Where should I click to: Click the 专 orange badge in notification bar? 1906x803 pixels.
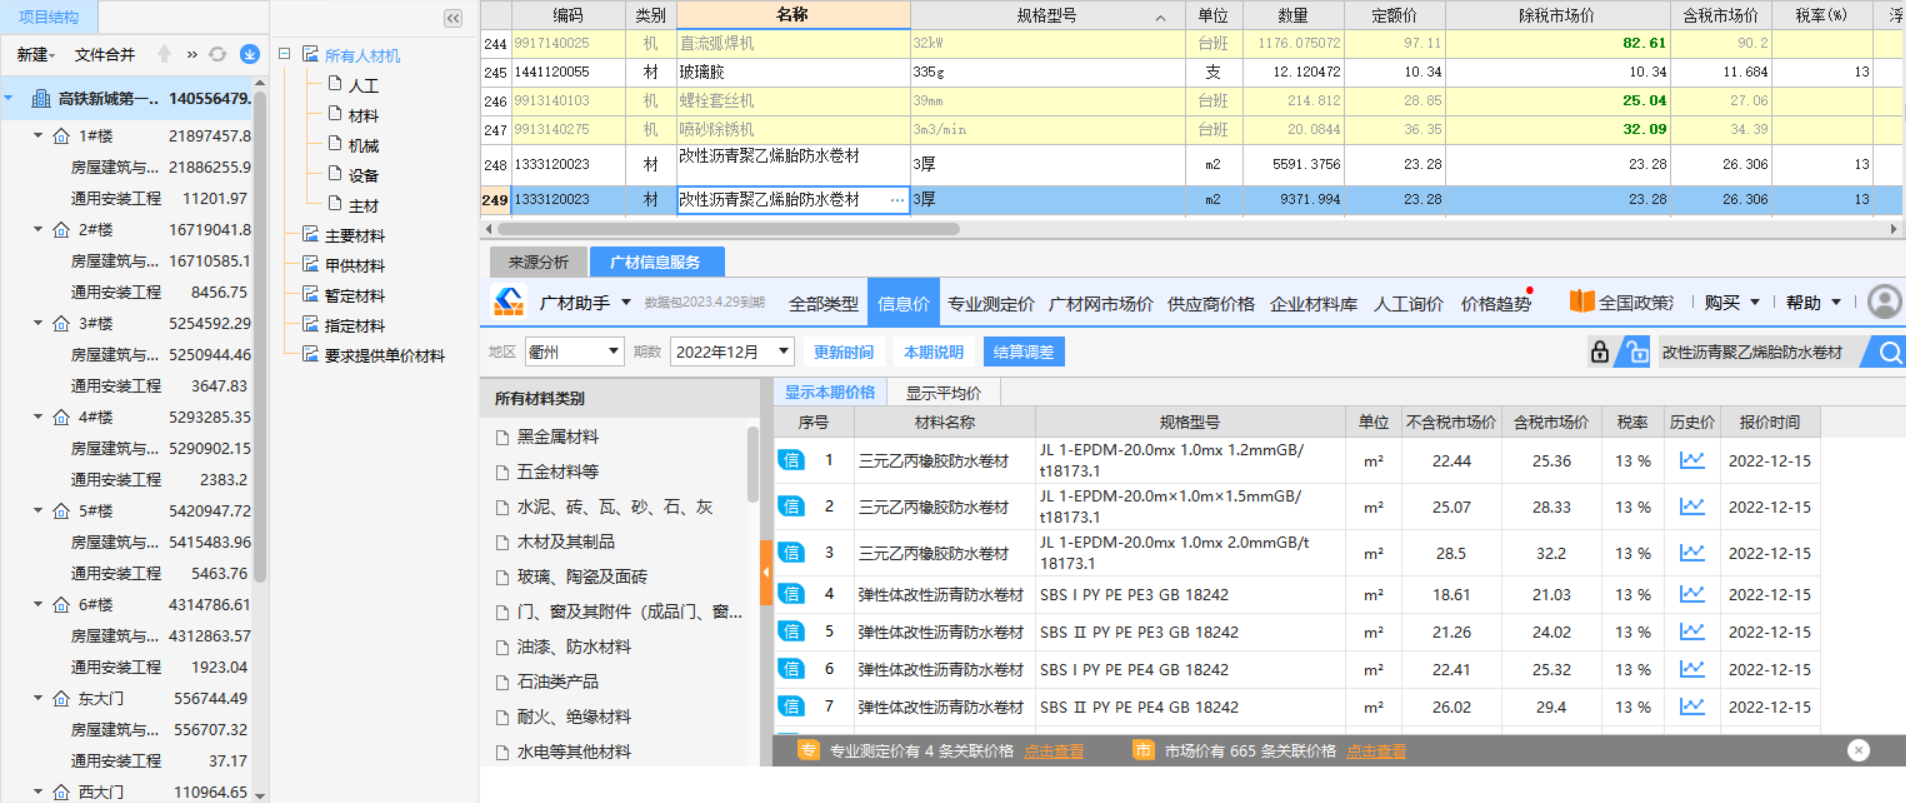tap(808, 750)
